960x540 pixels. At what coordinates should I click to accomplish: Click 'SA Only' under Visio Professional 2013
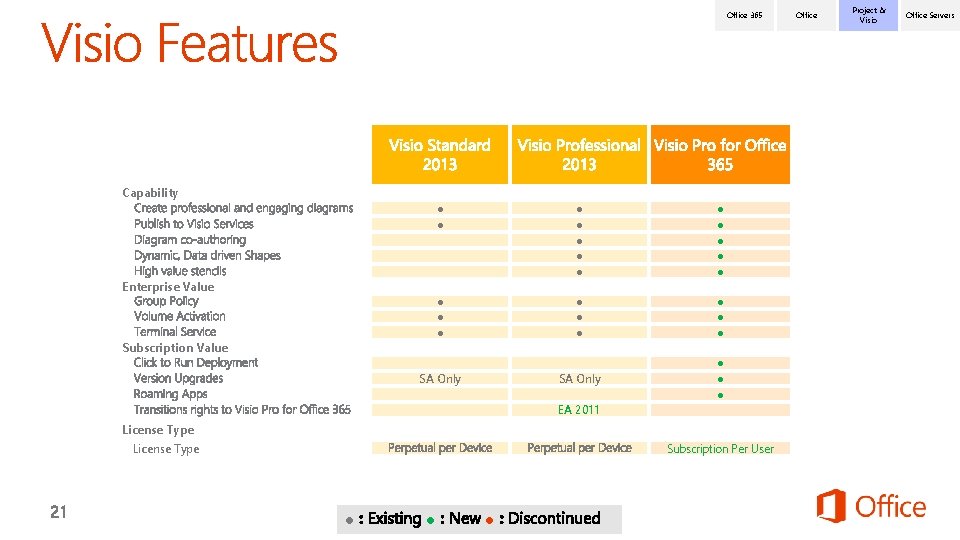[580, 379]
